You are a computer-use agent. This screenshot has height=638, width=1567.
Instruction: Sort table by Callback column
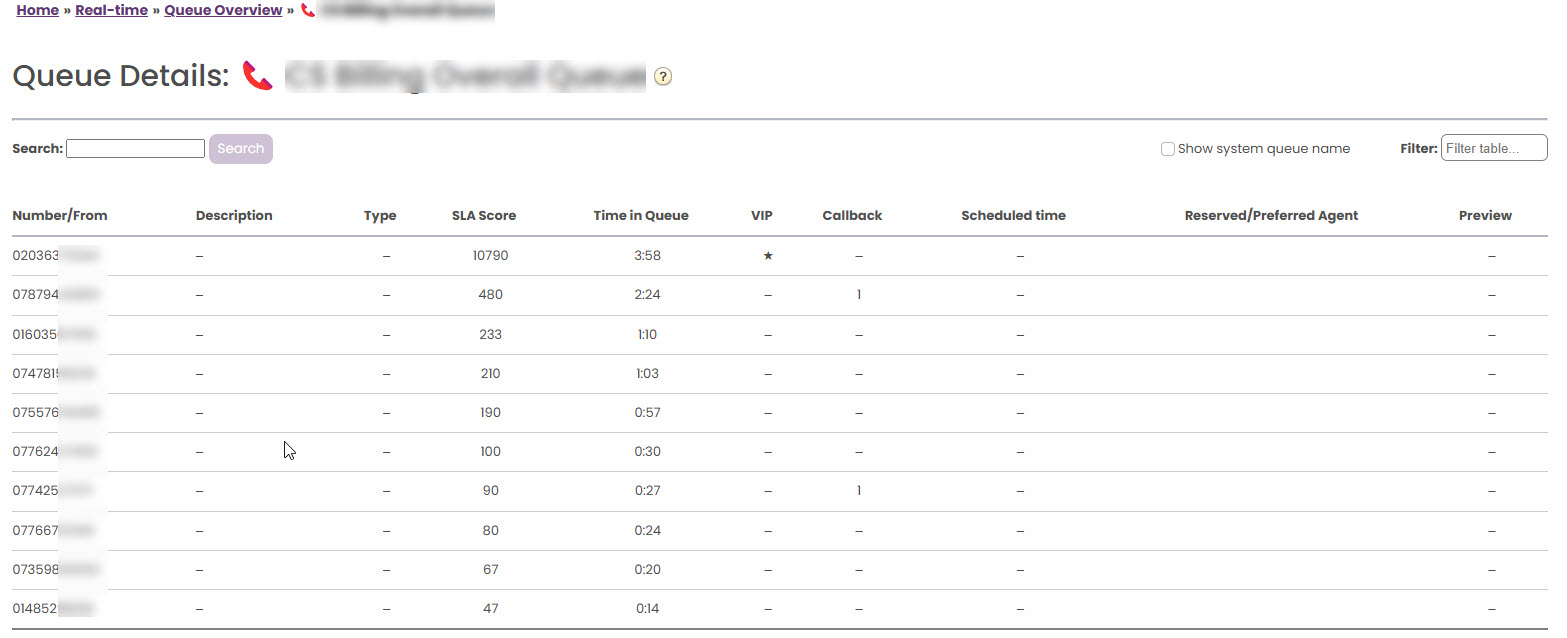point(852,216)
